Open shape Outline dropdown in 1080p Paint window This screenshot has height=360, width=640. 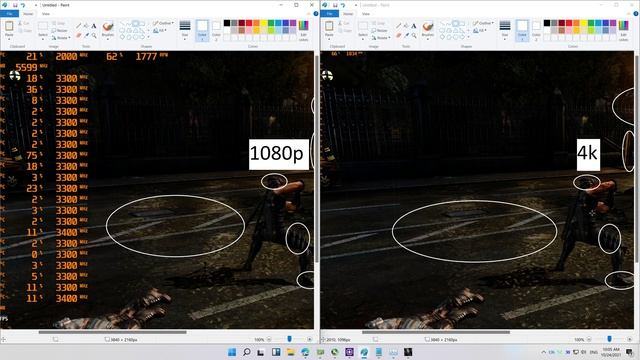tap(163, 23)
